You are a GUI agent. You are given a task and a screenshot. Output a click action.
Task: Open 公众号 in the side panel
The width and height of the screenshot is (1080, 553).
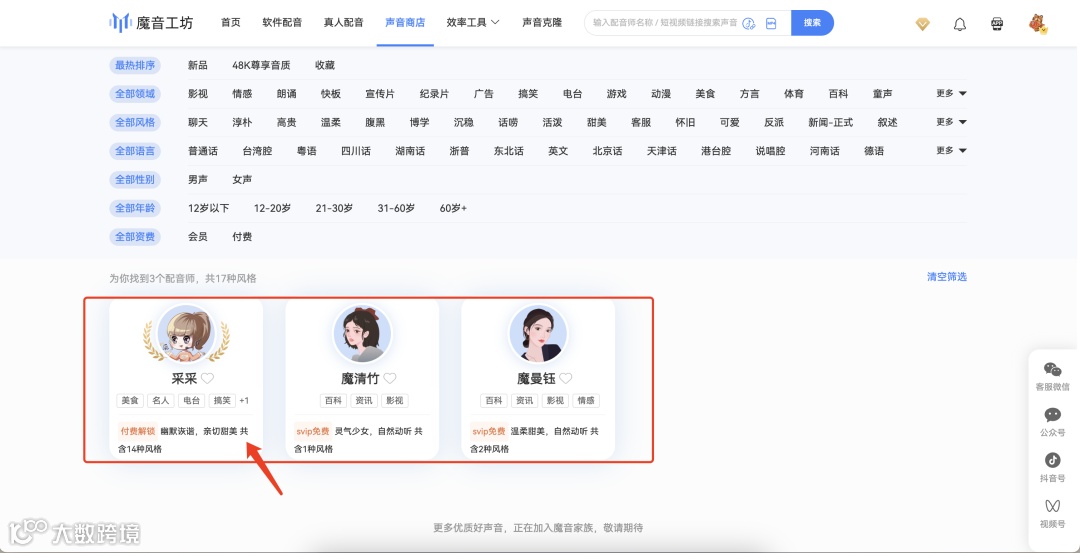pyautogui.click(x=1052, y=421)
